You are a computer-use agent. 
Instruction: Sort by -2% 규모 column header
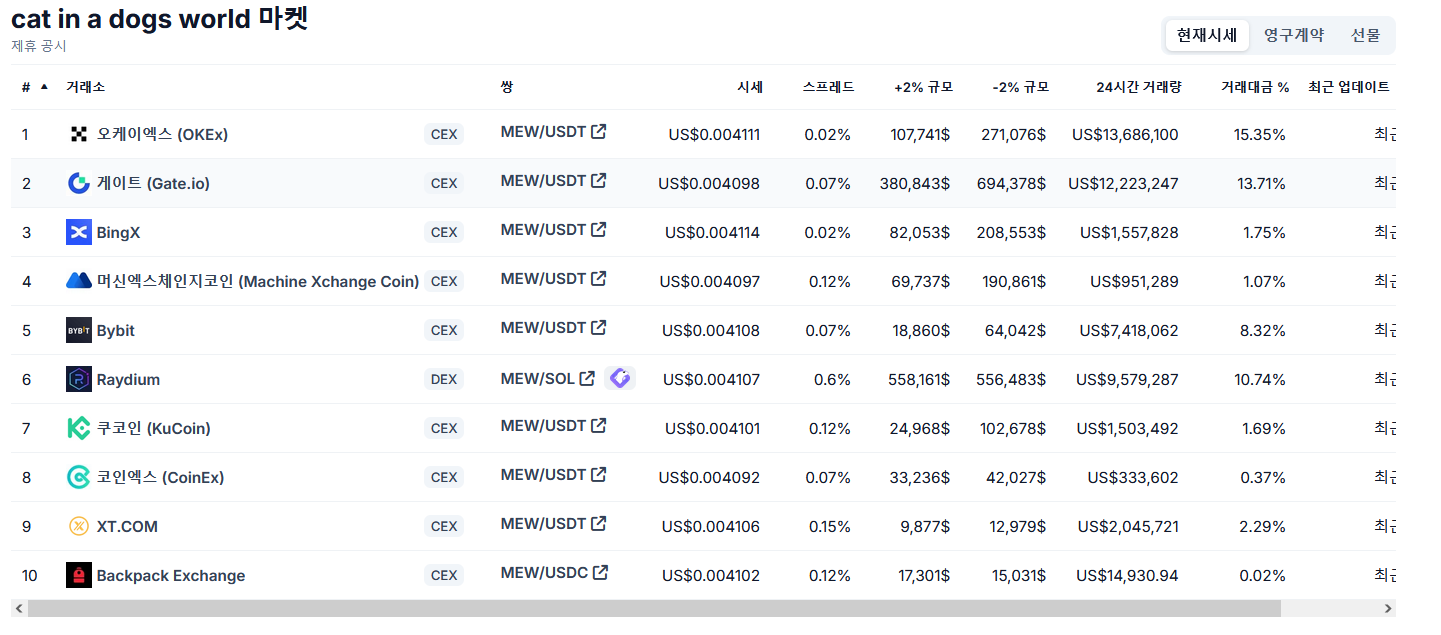click(1020, 87)
